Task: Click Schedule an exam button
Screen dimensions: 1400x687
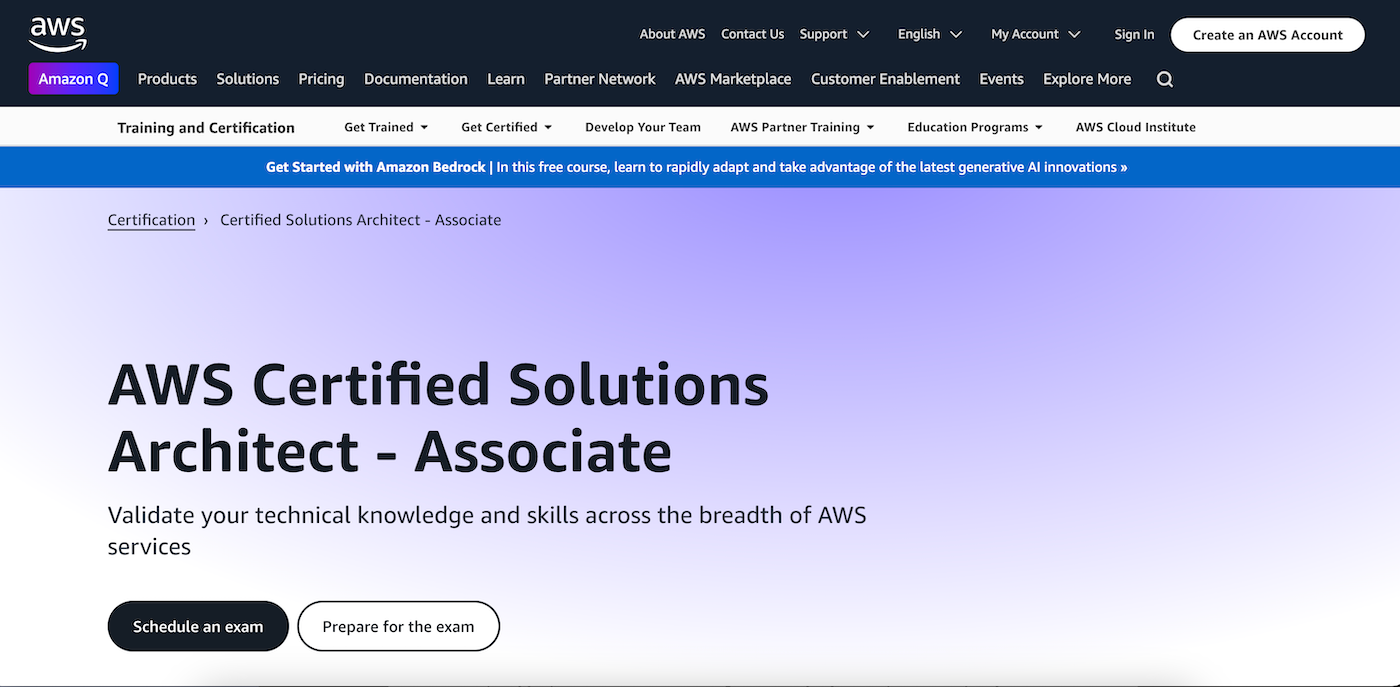Action: 198,626
